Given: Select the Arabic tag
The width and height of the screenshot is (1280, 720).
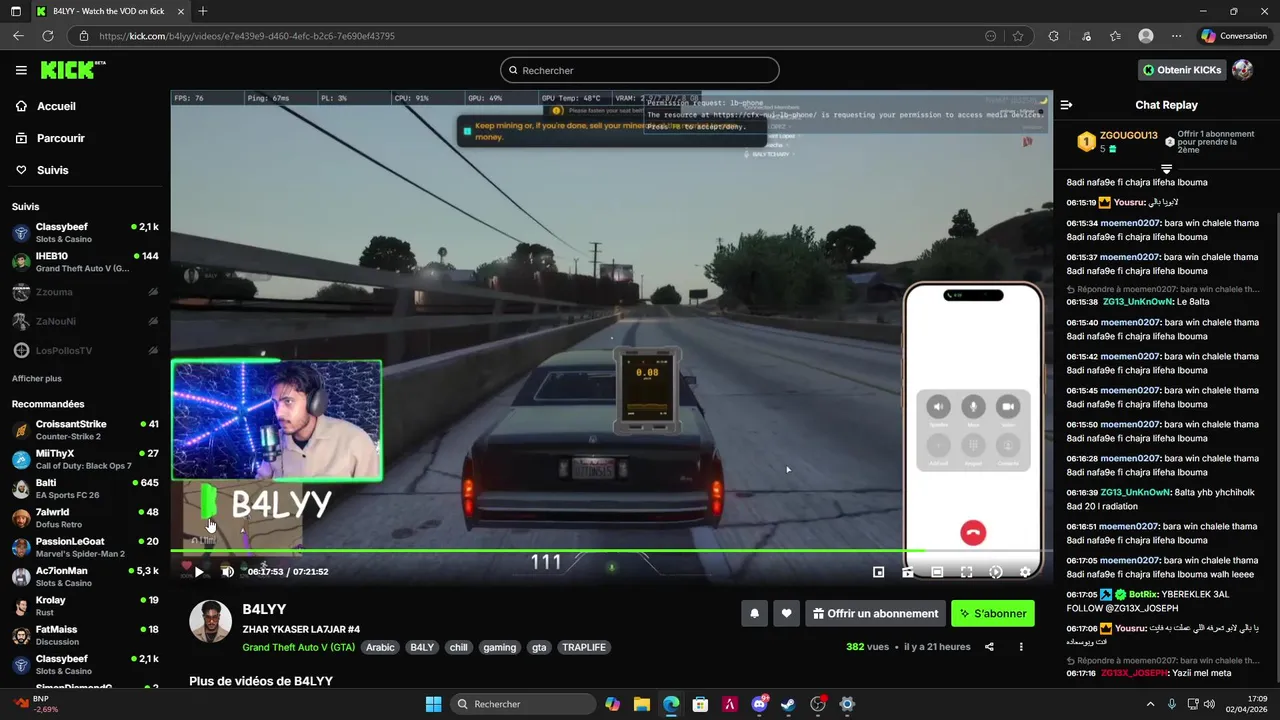Looking at the screenshot, I should [x=380, y=647].
